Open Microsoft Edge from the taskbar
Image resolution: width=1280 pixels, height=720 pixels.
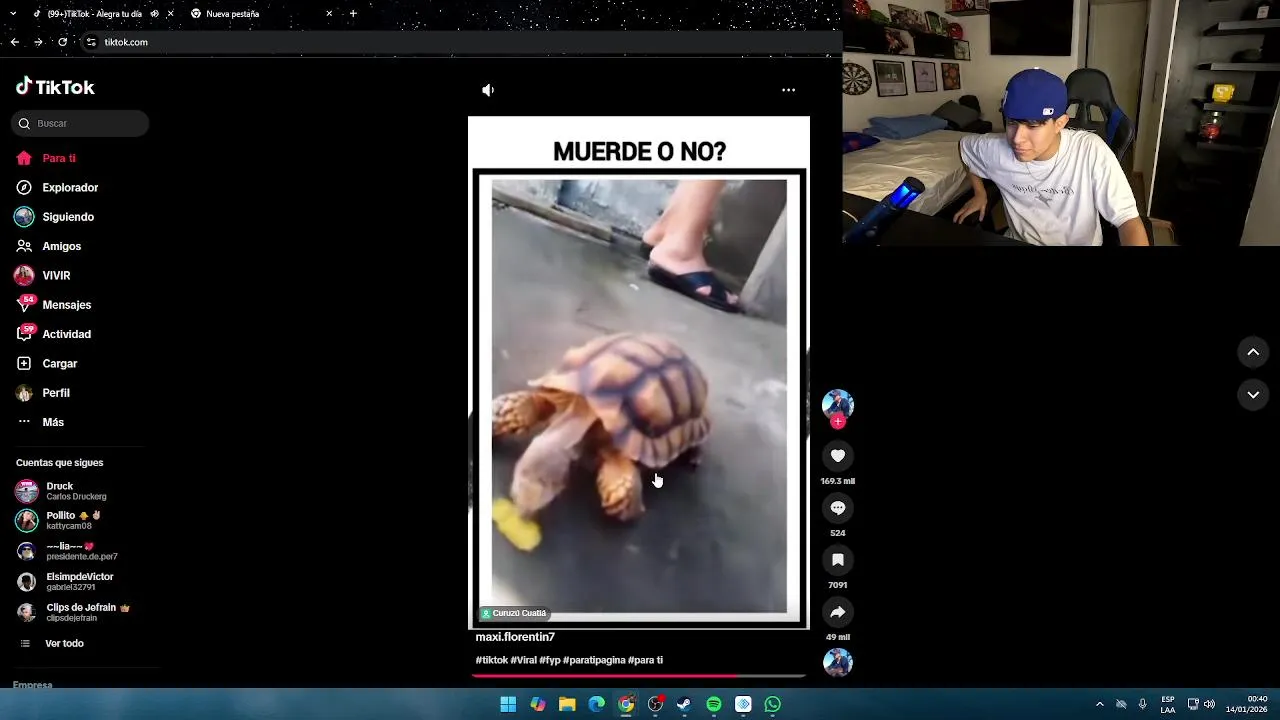(597, 704)
